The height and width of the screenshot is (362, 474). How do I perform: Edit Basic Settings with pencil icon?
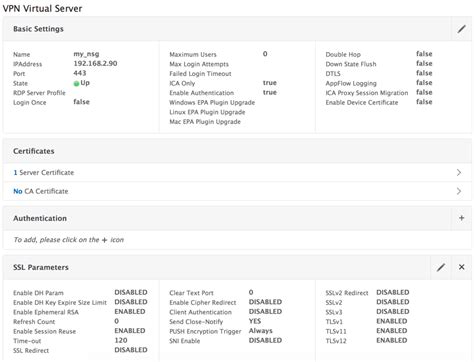(461, 29)
